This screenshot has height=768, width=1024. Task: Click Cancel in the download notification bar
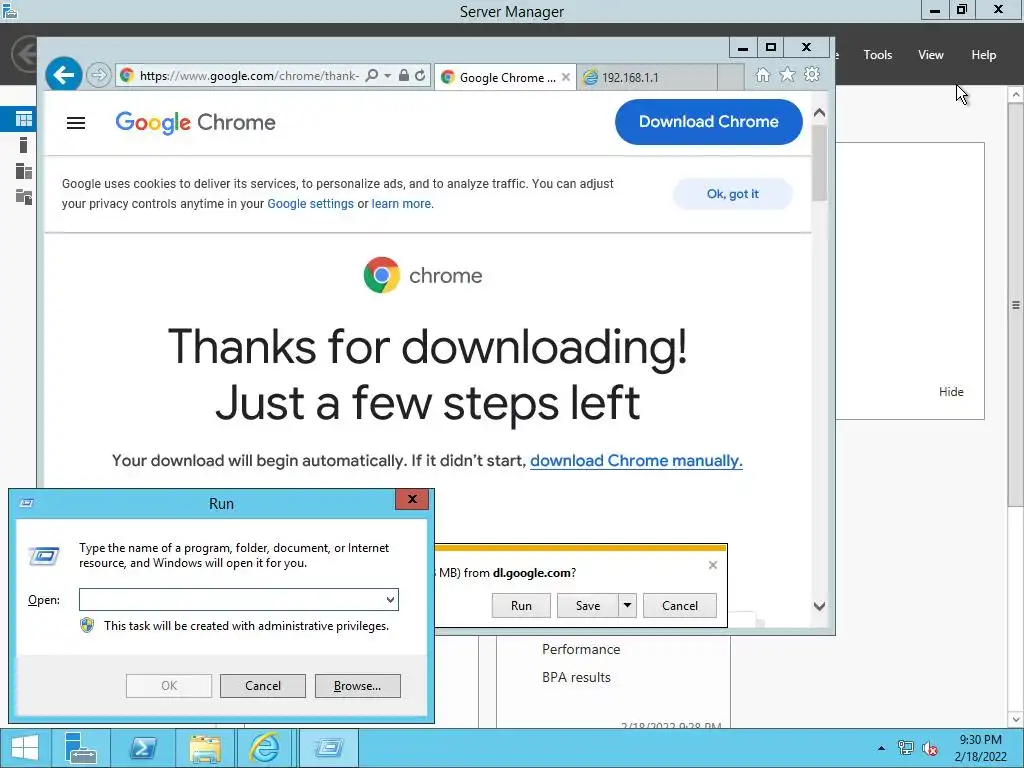click(x=680, y=605)
